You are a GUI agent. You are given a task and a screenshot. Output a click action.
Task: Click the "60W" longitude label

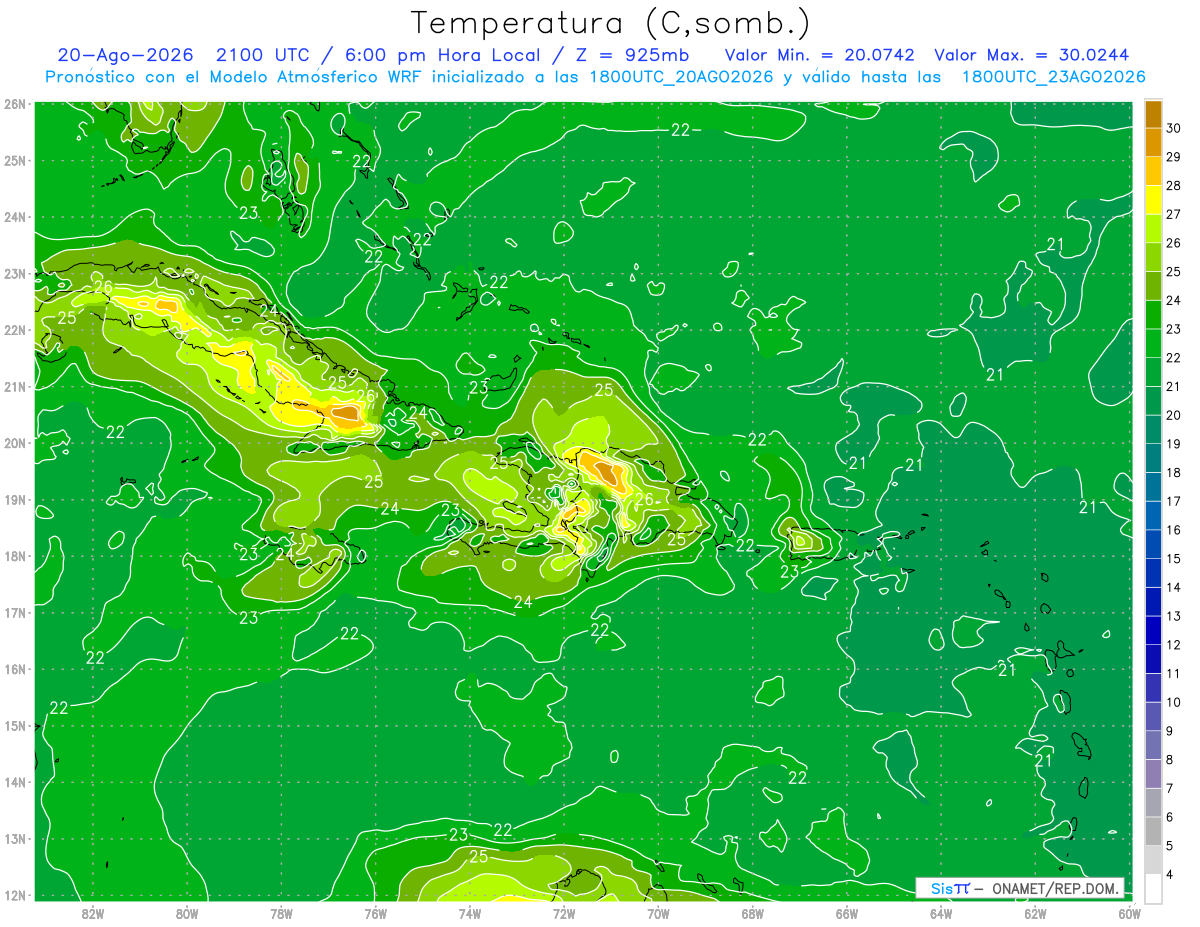pyautogui.click(x=1128, y=913)
